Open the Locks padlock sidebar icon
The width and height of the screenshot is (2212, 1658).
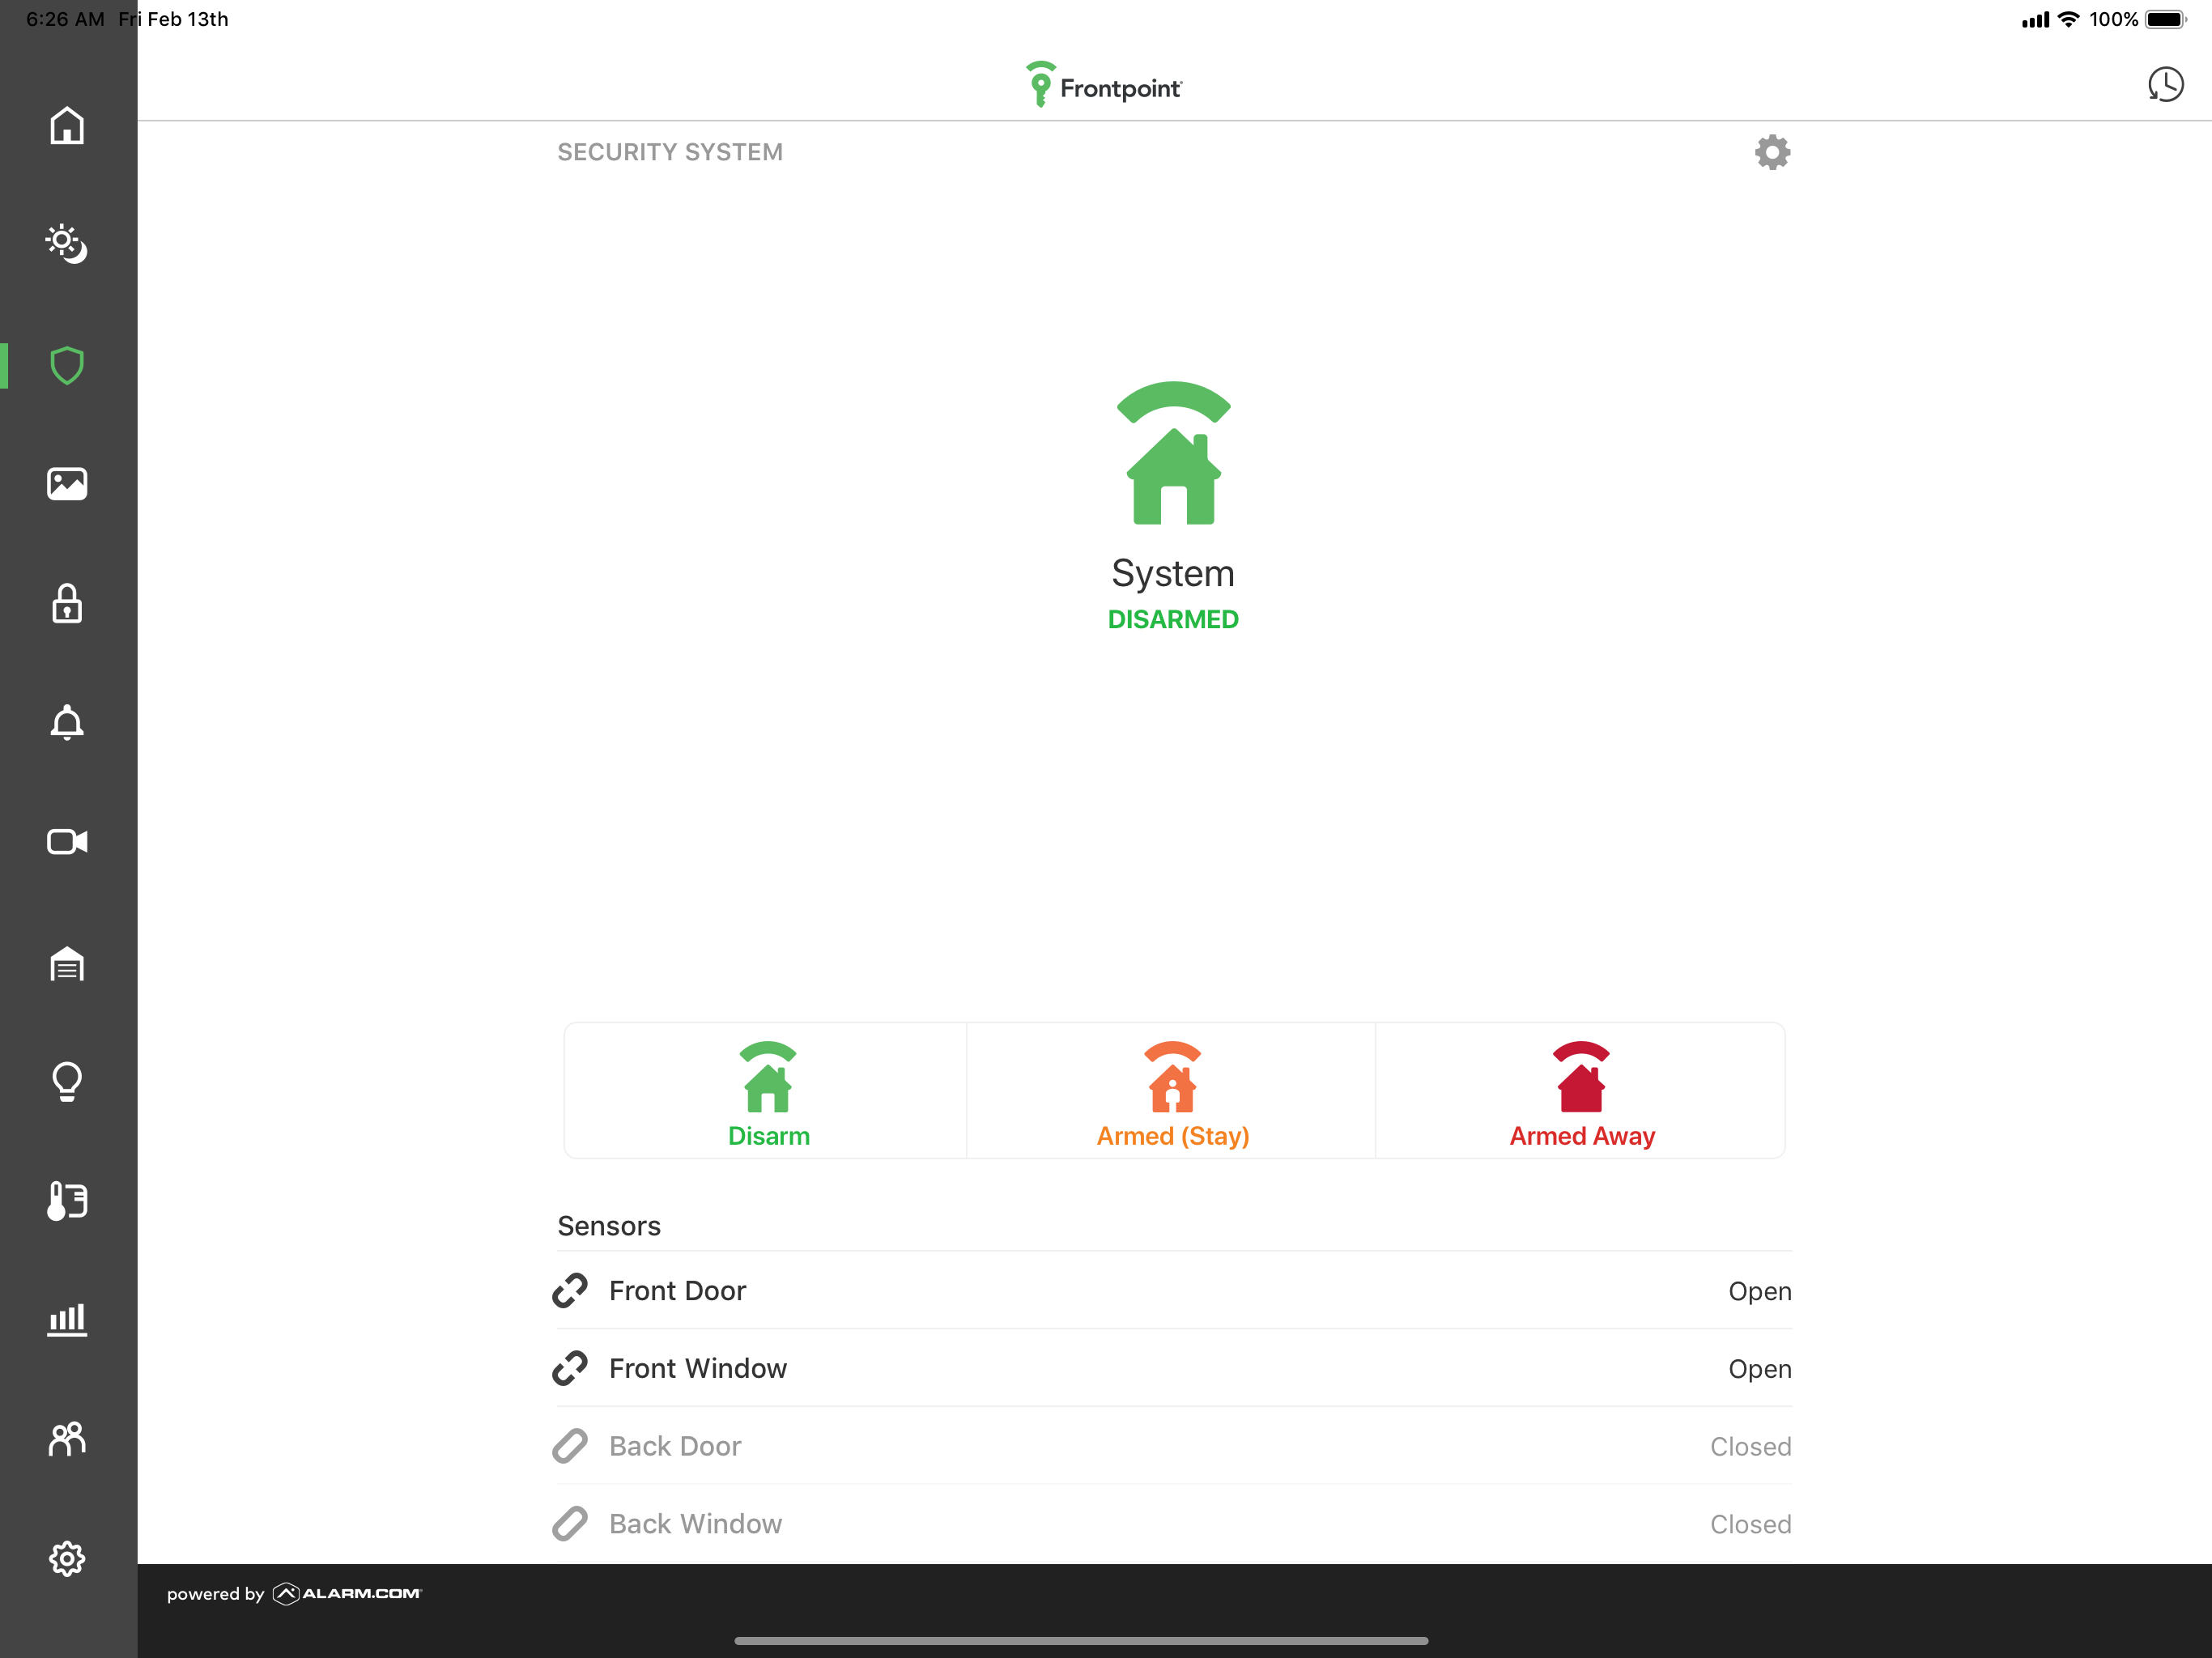click(67, 604)
